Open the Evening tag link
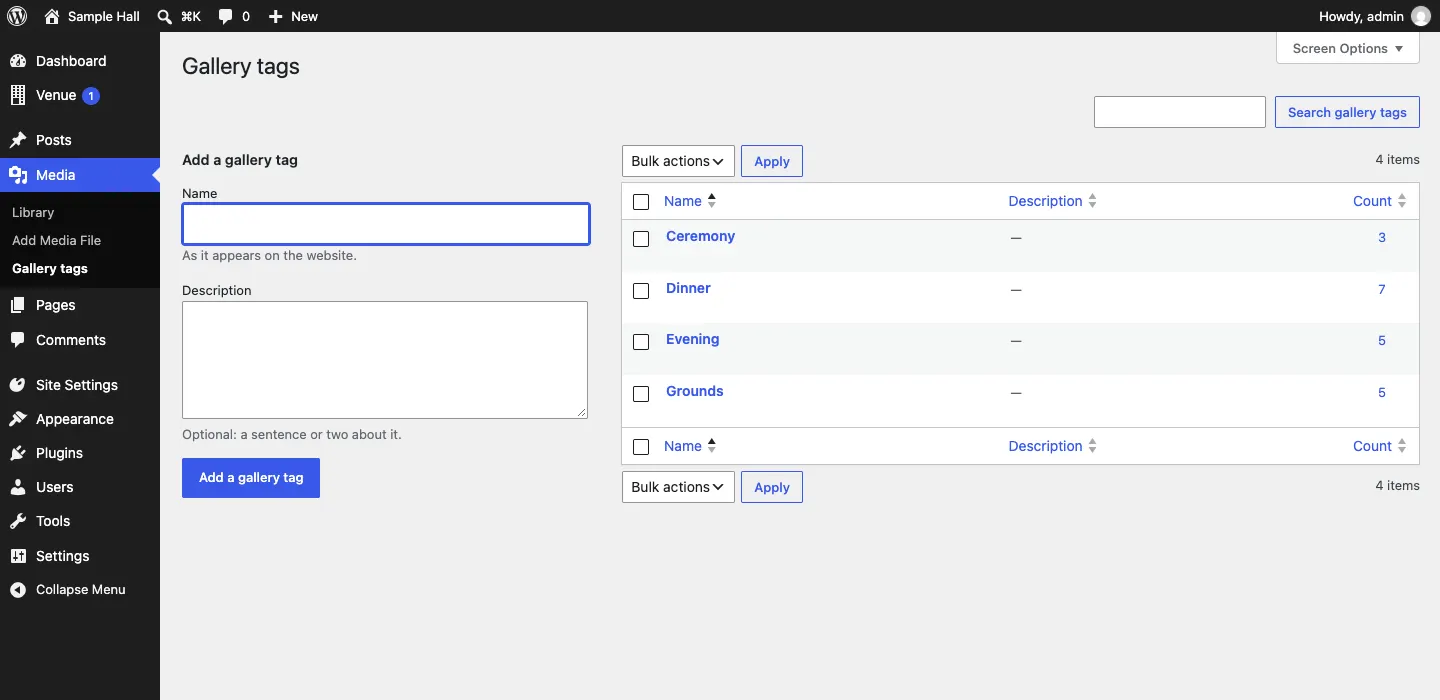1440x700 pixels. coord(692,339)
